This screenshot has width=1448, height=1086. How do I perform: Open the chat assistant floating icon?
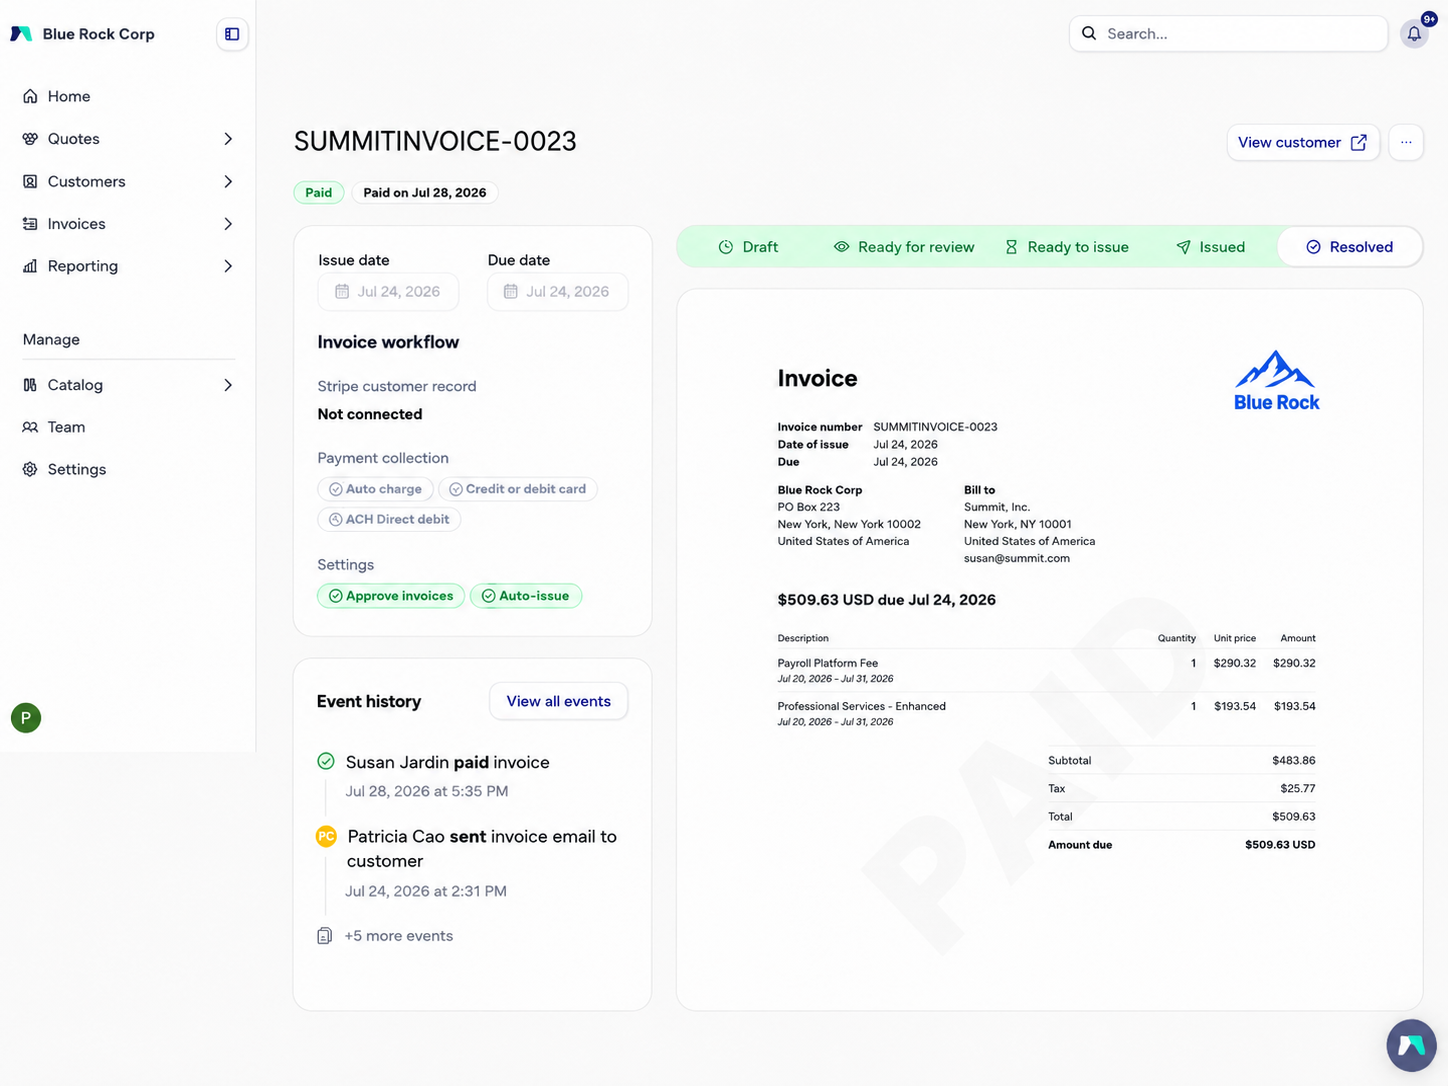pyautogui.click(x=1411, y=1045)
